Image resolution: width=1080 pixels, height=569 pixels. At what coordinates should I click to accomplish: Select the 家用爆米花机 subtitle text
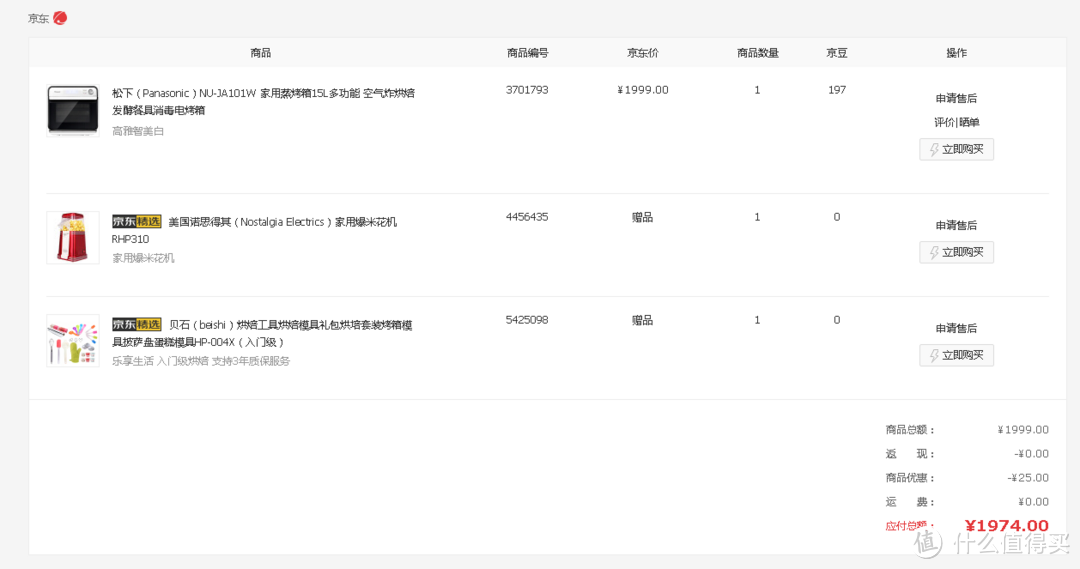(143, 258)
